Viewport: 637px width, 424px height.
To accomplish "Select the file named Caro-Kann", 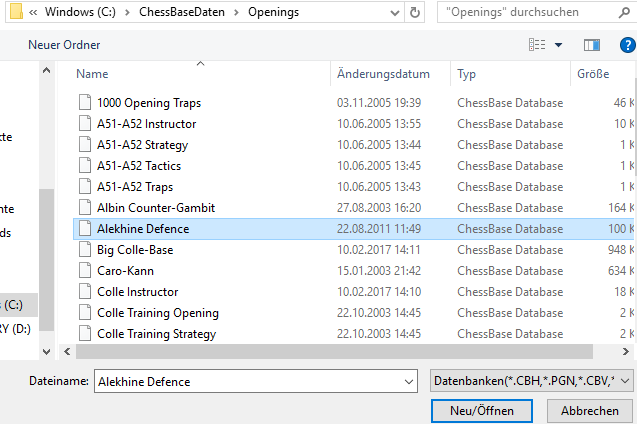I will point(126,271).
